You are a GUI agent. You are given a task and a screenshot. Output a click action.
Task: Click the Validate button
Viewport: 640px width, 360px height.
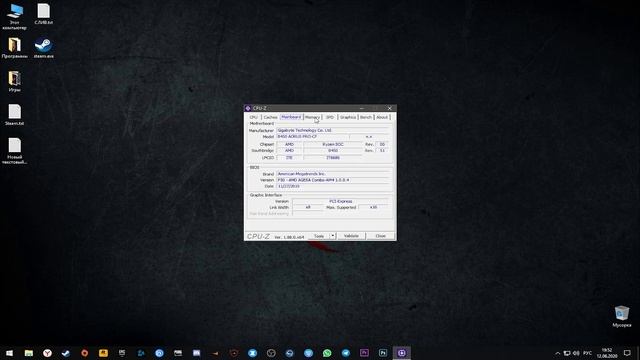(x=351, y=236)
